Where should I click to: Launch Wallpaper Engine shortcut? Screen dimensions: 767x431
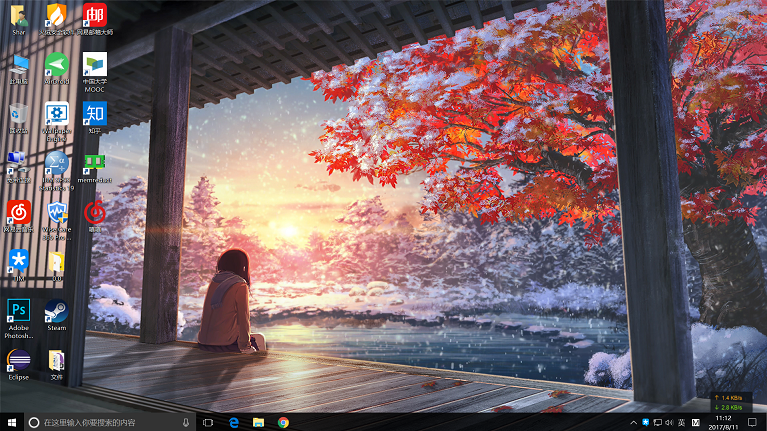(x=56, y=121)
